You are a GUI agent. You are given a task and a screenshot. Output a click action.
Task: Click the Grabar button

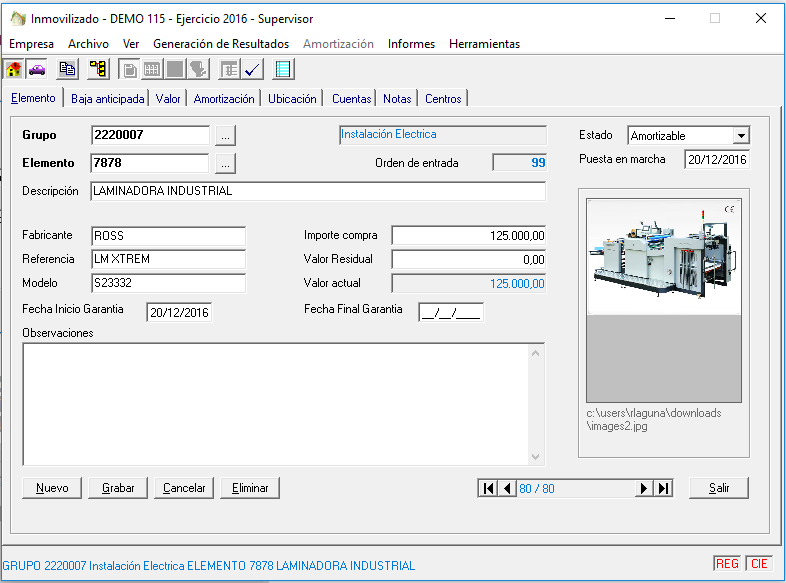point(118,488)
